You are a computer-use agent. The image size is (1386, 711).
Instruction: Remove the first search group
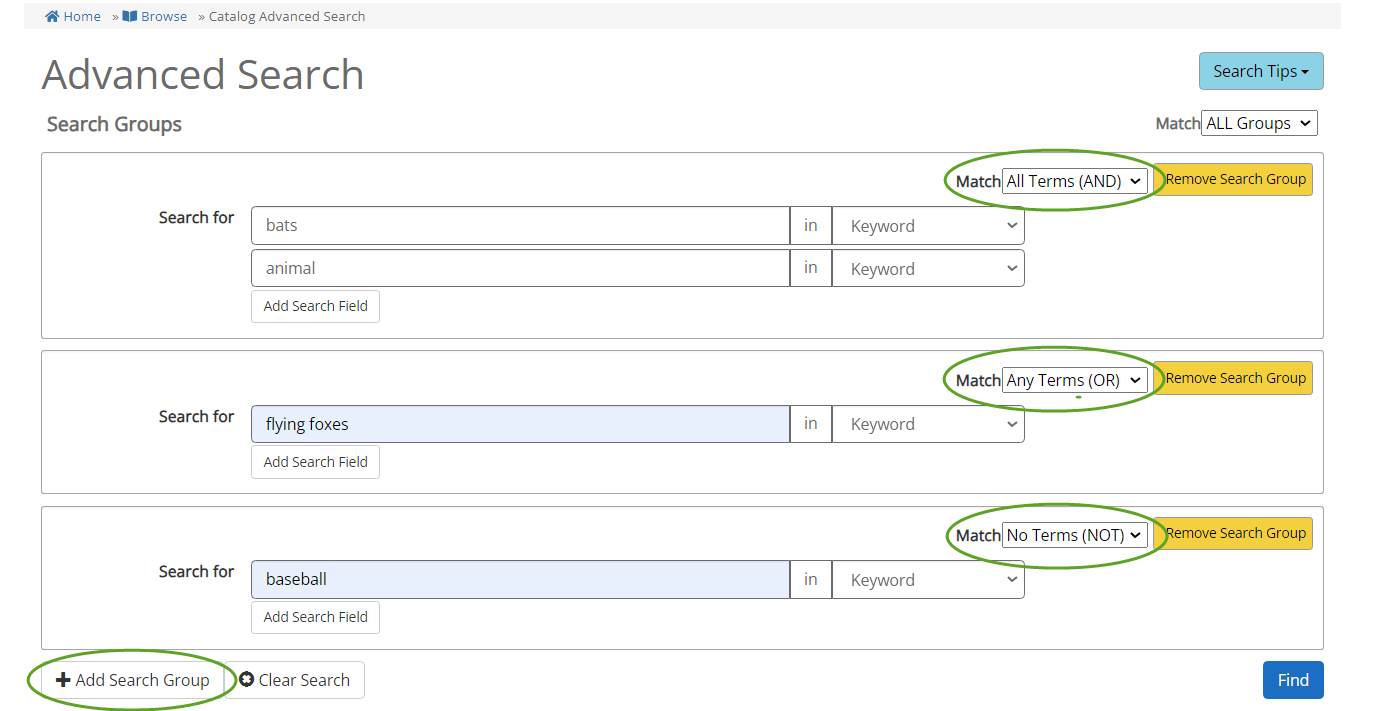(1234, 179)
